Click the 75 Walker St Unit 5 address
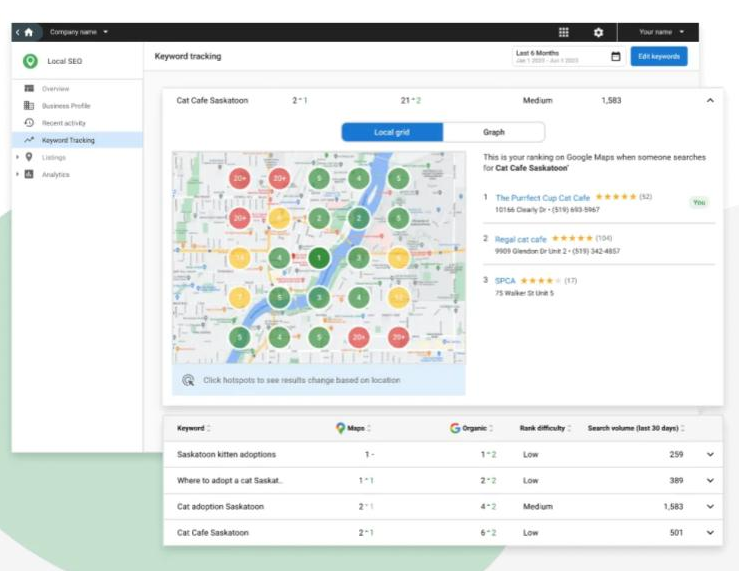 (524, 293)
